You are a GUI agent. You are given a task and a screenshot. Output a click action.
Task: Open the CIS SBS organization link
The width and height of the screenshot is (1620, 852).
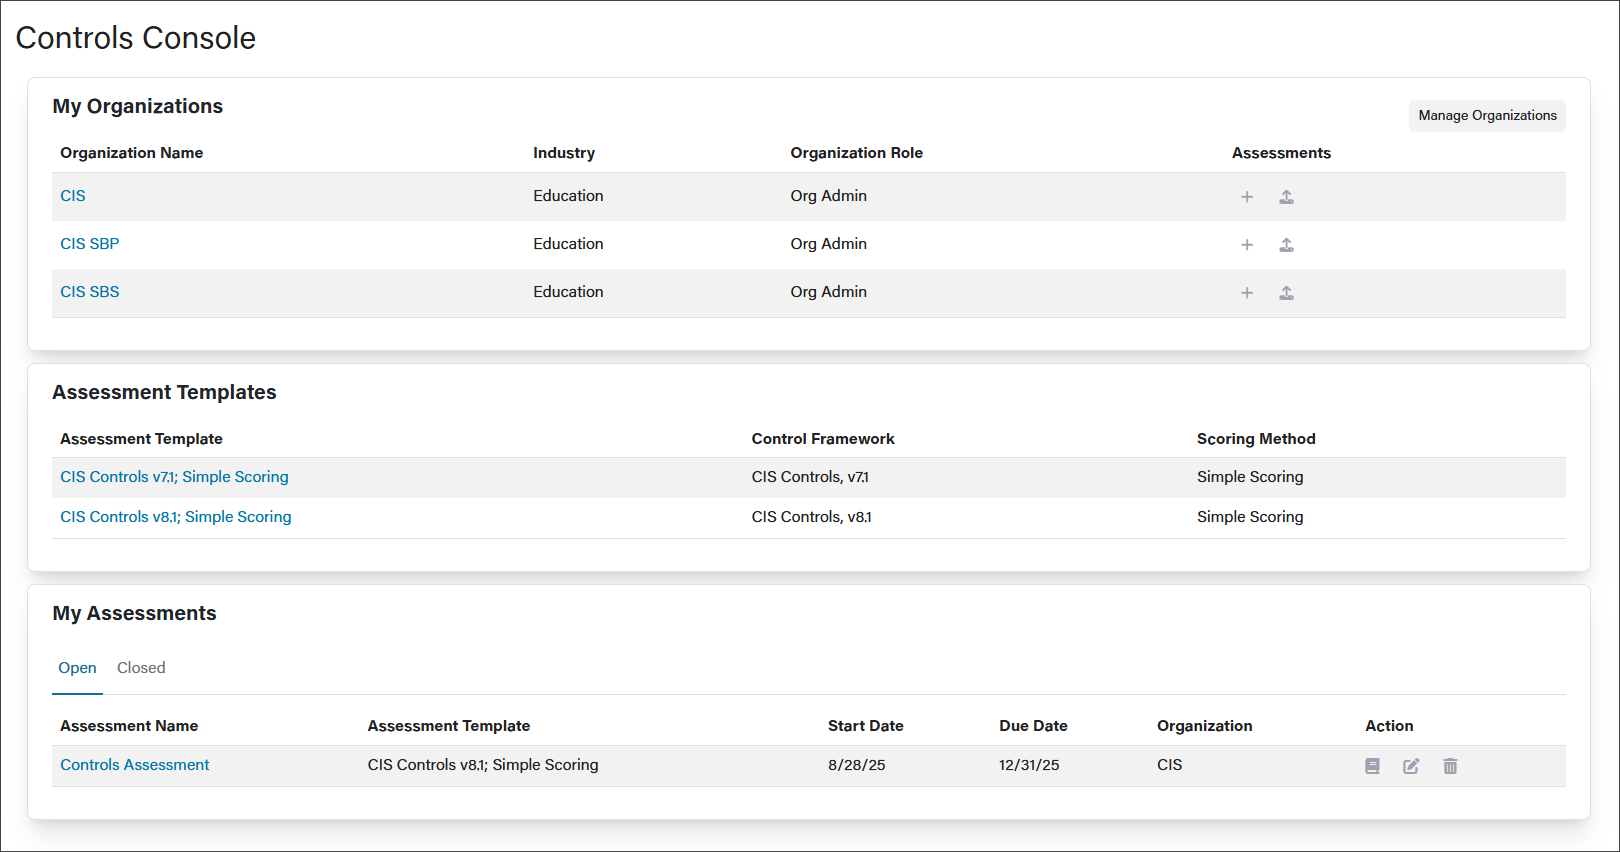coord(90,292)
